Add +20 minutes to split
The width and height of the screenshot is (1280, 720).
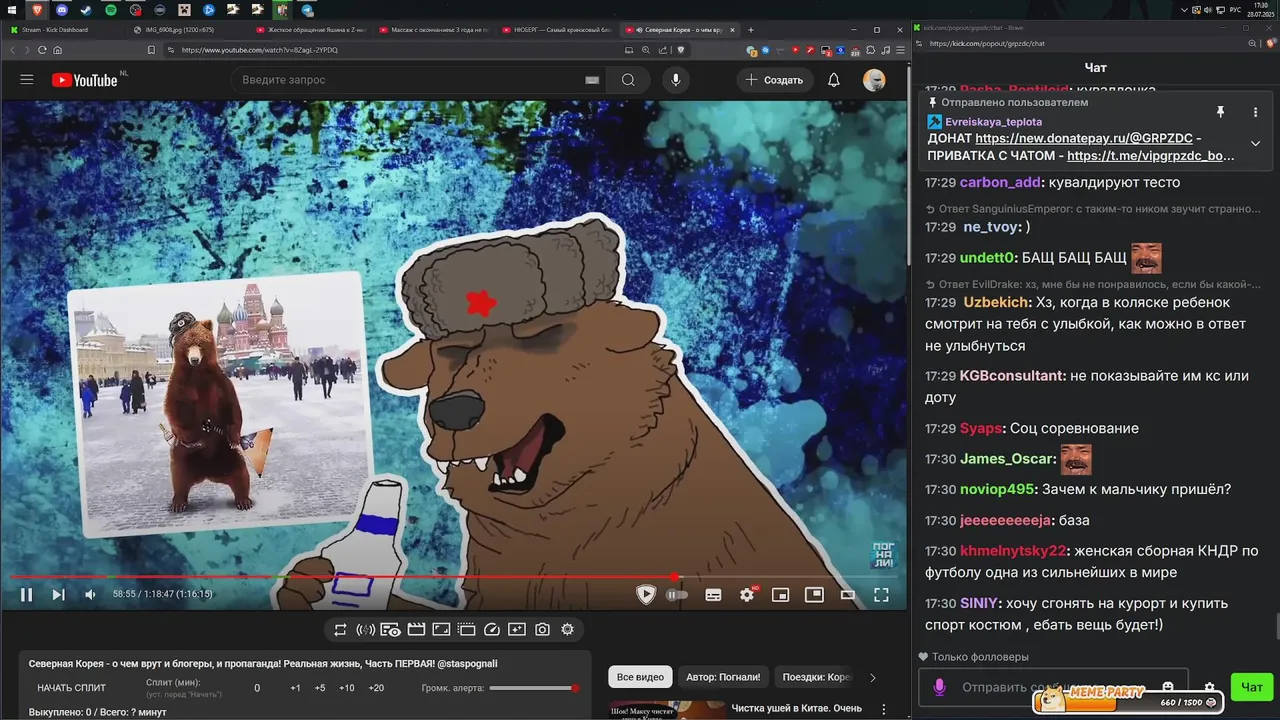(x=376, y=688)
